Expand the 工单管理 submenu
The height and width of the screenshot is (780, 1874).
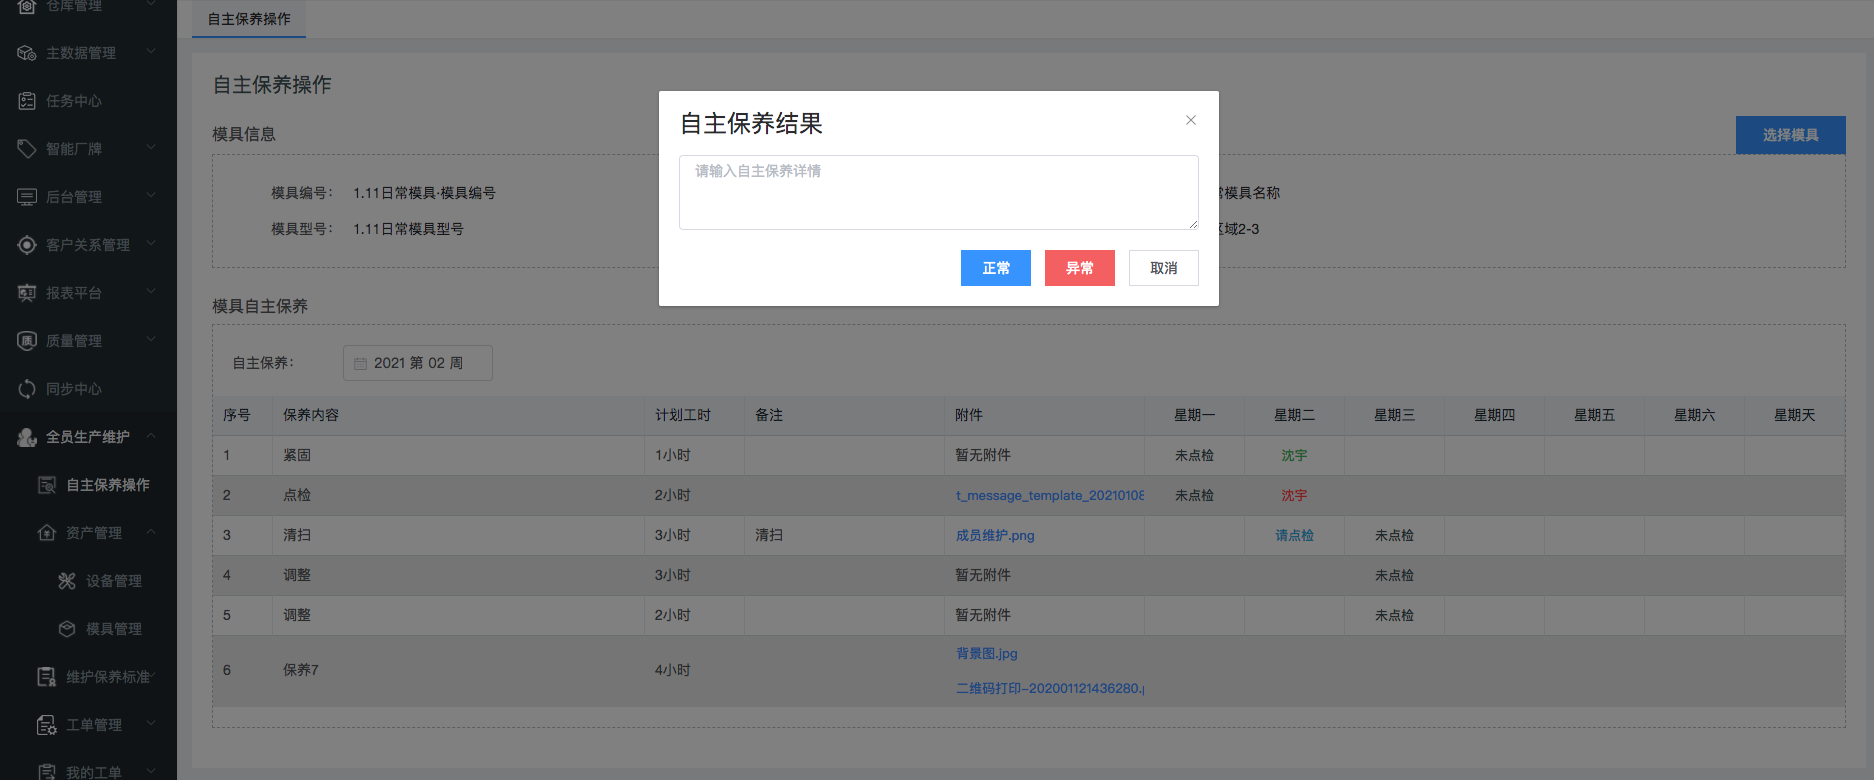(151, 724)
